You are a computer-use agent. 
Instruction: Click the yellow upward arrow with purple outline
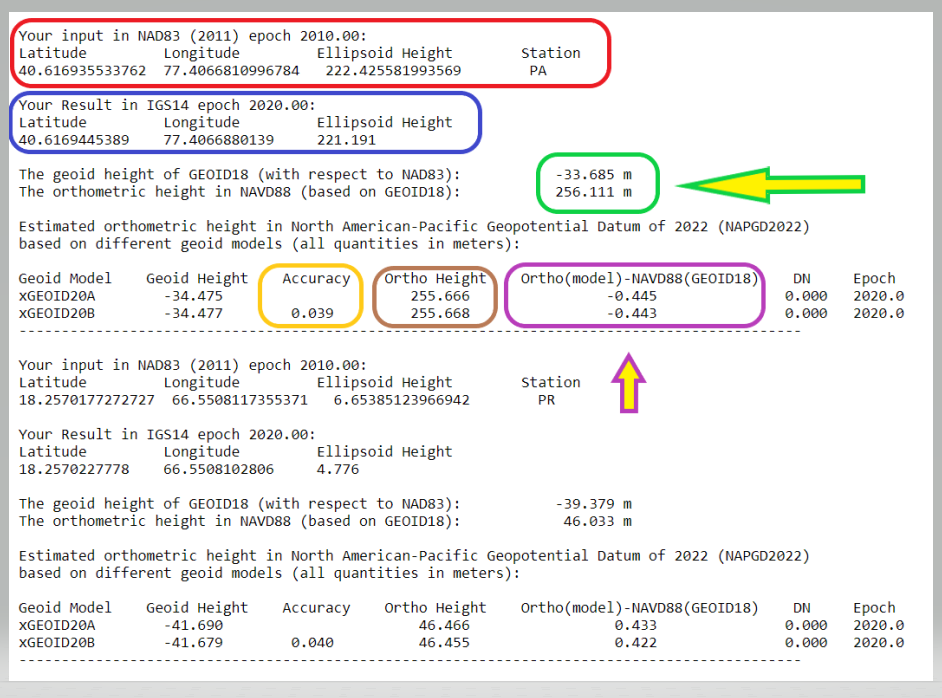point(628,381)
